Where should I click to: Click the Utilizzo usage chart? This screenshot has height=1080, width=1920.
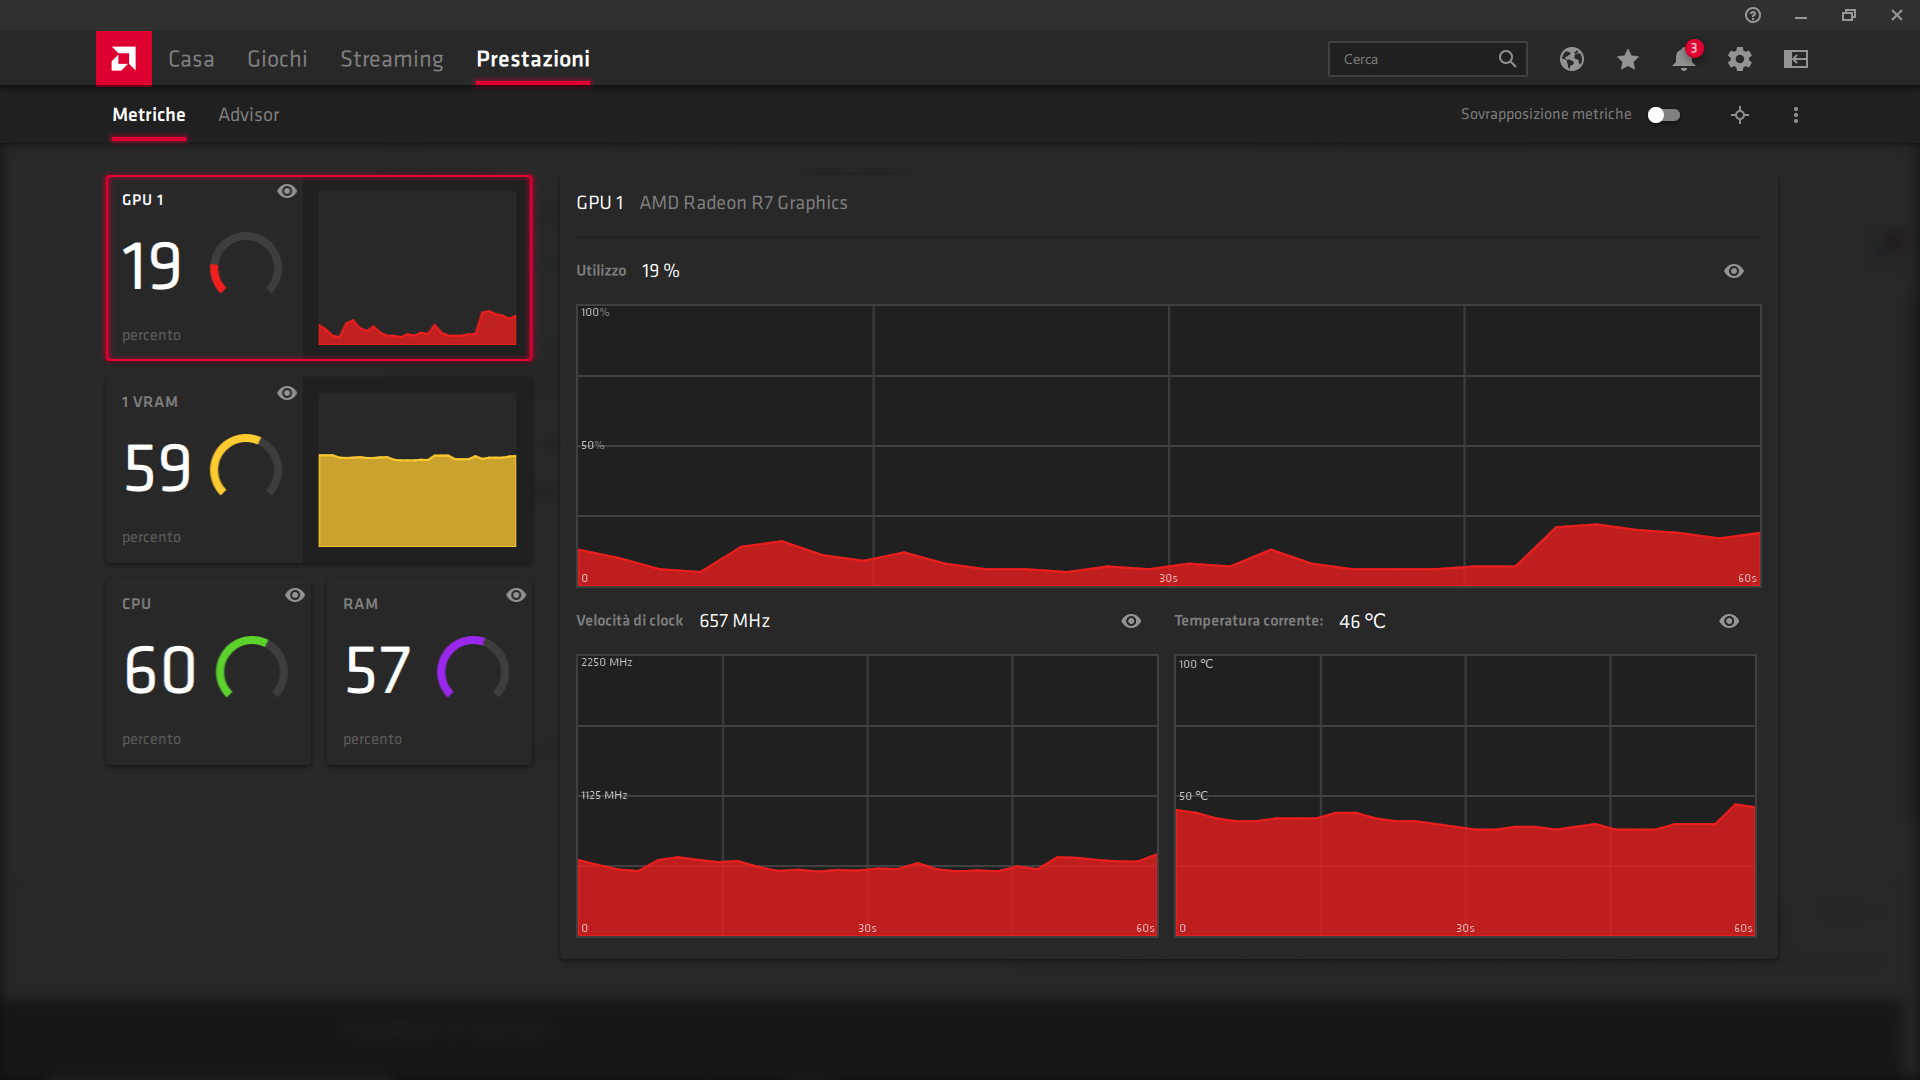point(1168,445)
